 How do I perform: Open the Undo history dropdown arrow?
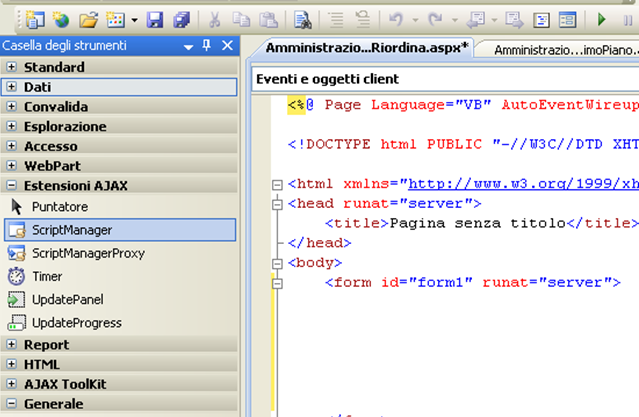(x=415, y=20)
